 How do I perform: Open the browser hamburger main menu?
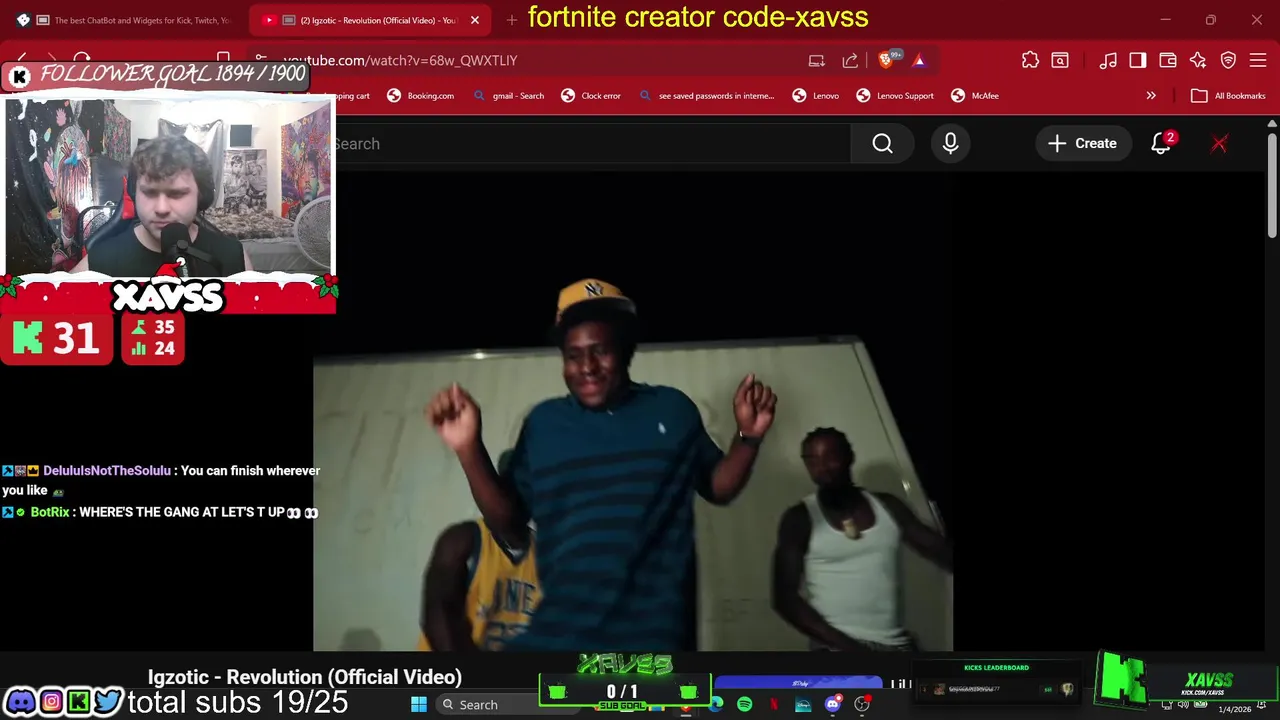pos(1259,61)
